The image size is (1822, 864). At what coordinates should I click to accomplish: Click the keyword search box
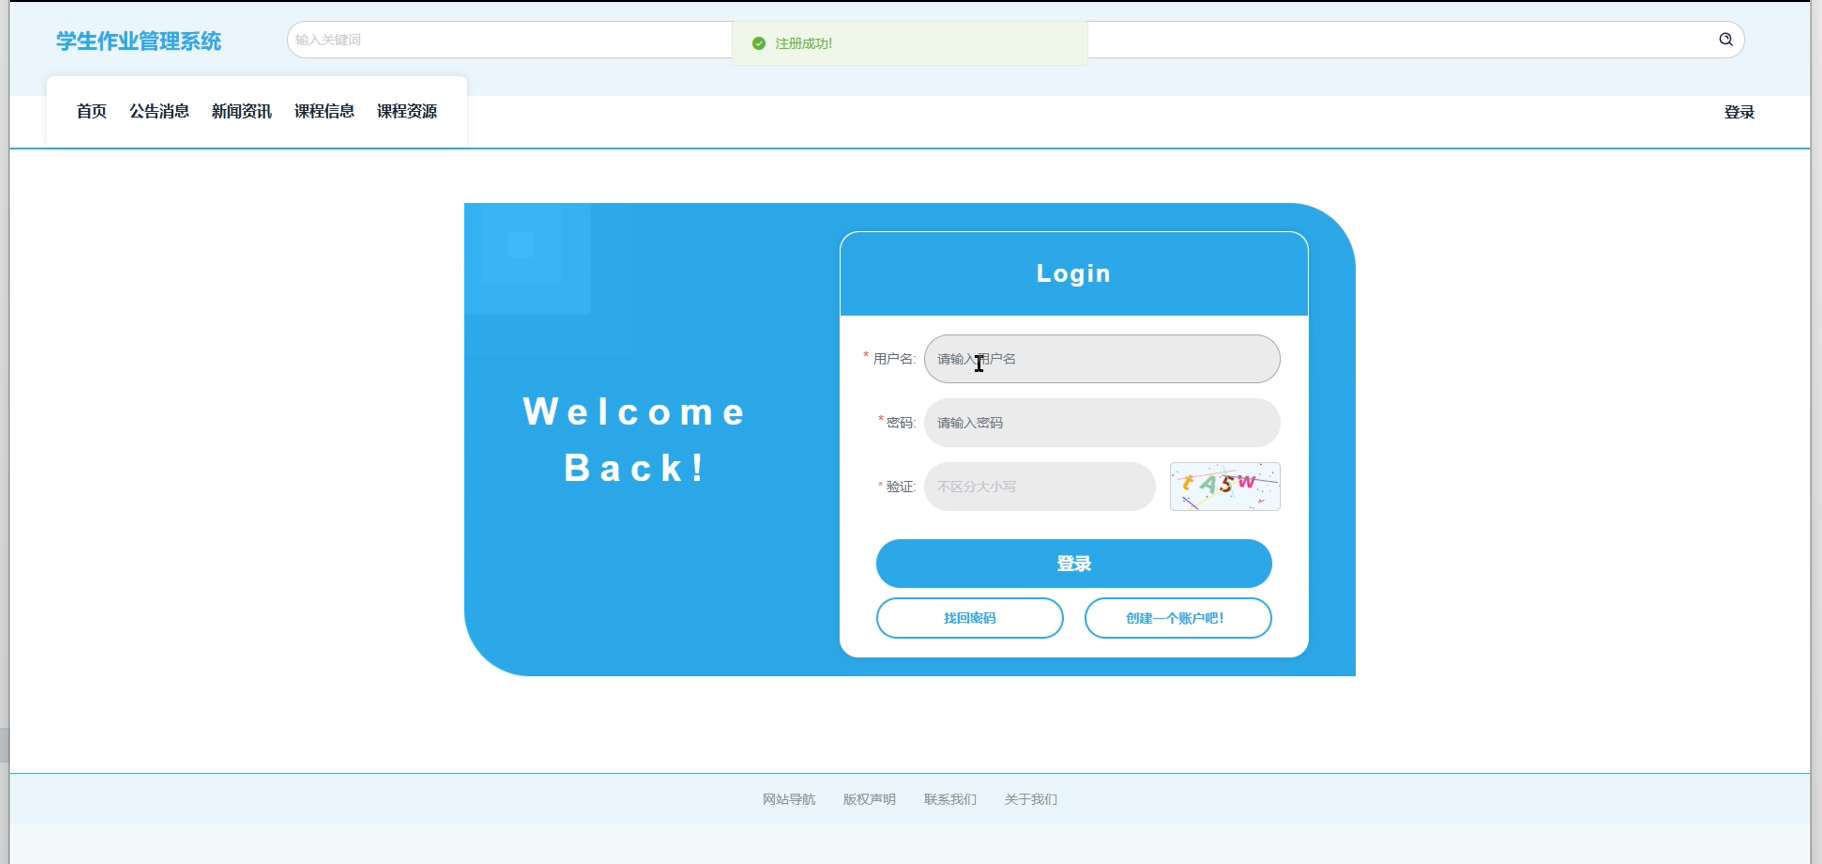click(1015, 40)
